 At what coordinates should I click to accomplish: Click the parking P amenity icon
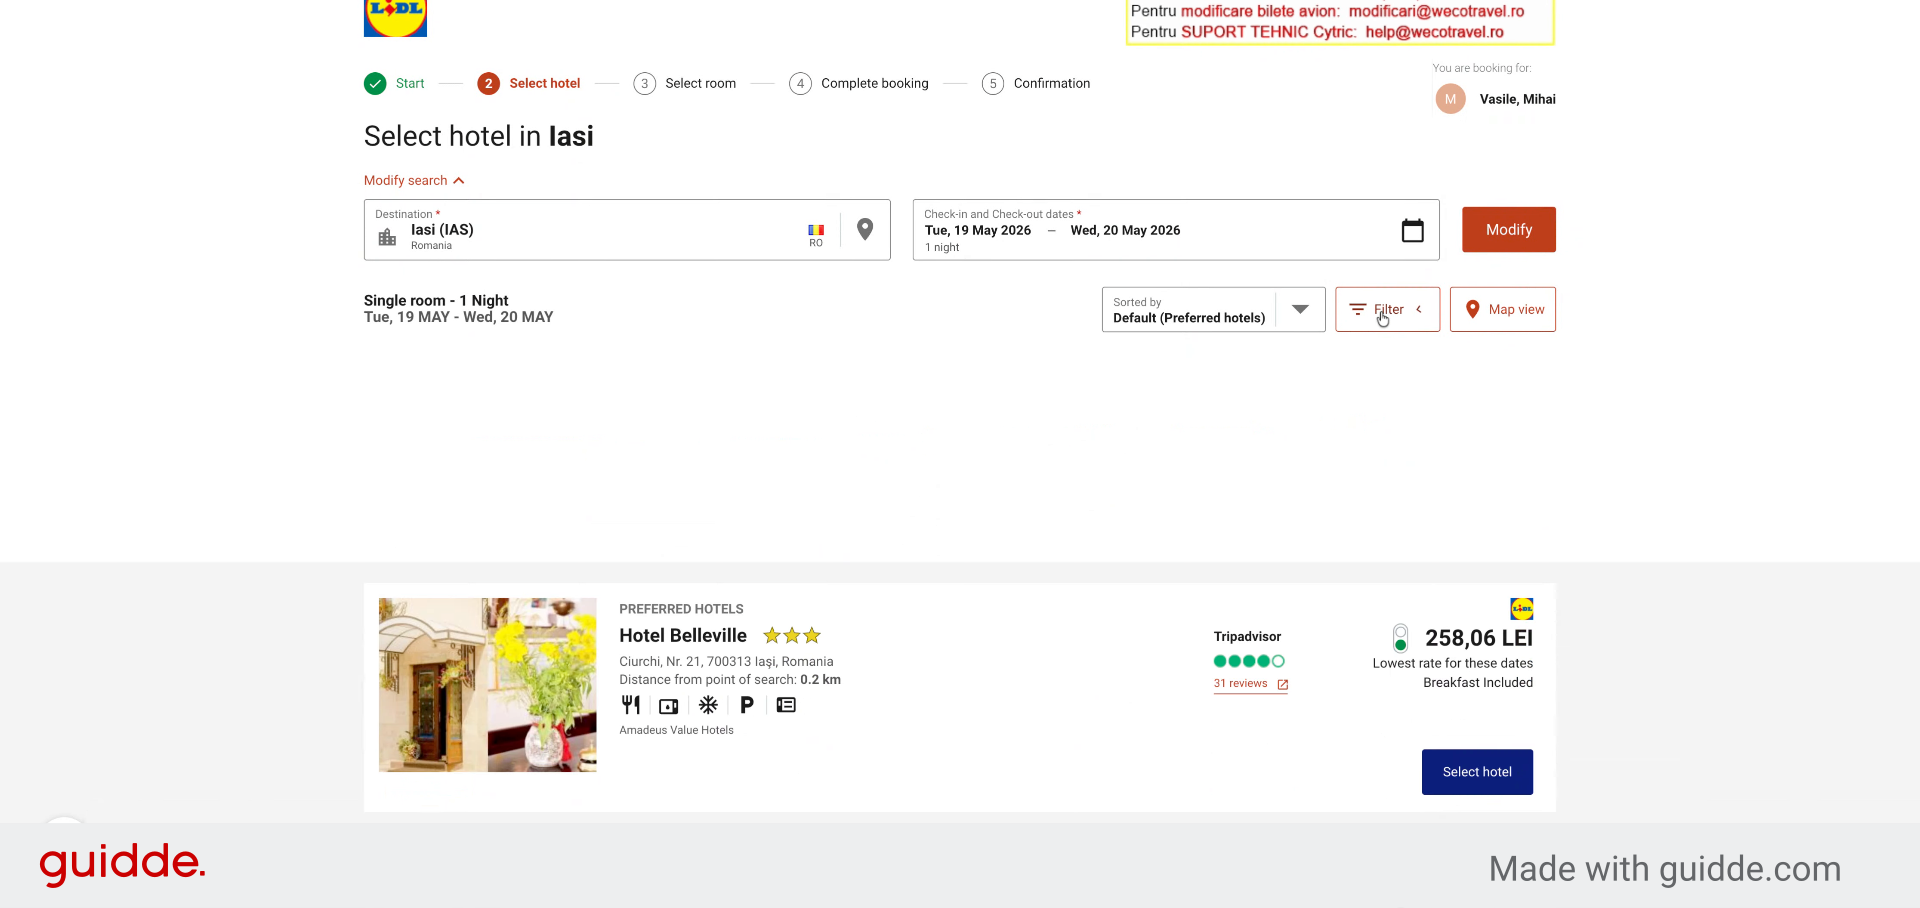pyautogui.click(x=747, y=705)
